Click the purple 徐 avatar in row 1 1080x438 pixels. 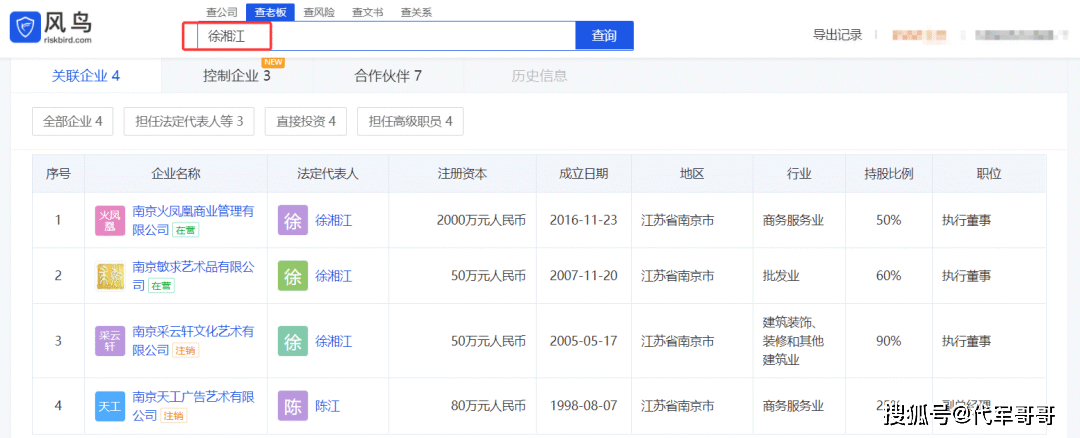pos(293,221)
